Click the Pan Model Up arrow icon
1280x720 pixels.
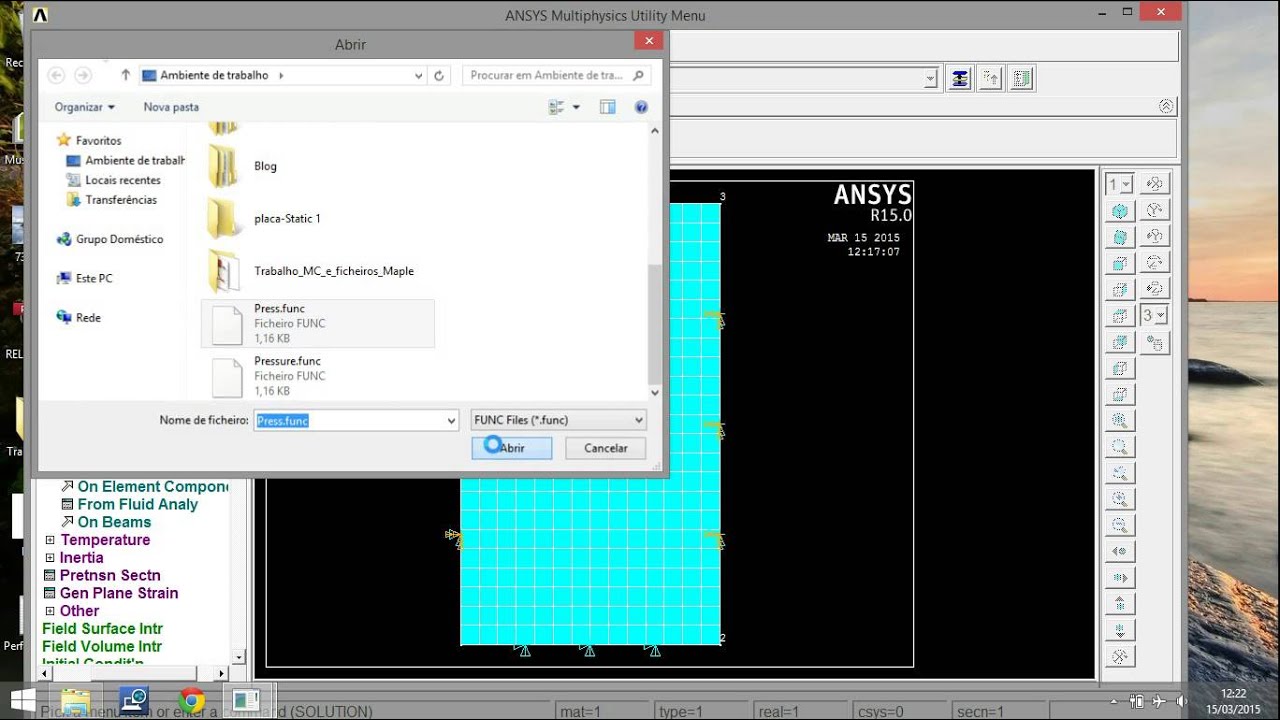pos(1120,603)
